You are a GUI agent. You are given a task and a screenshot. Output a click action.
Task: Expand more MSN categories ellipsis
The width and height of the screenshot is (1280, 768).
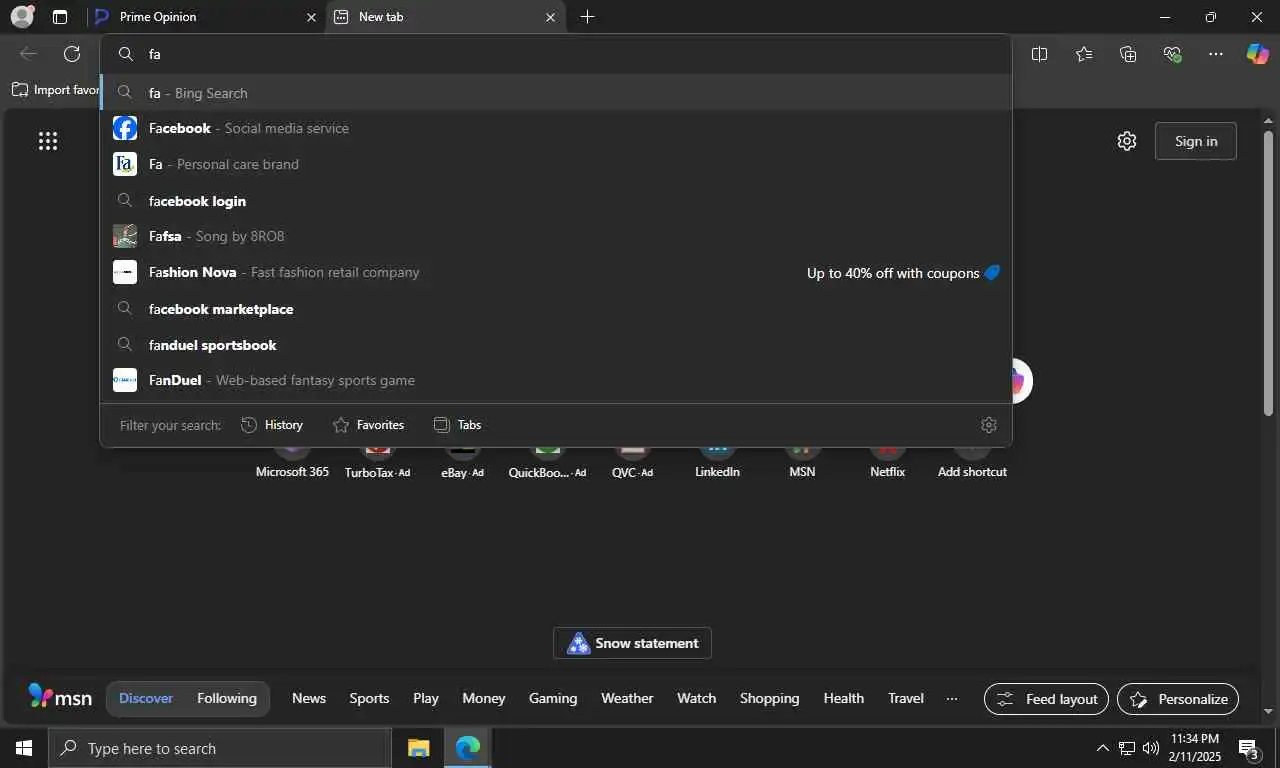pyautogui.click(x=952, y=698)
